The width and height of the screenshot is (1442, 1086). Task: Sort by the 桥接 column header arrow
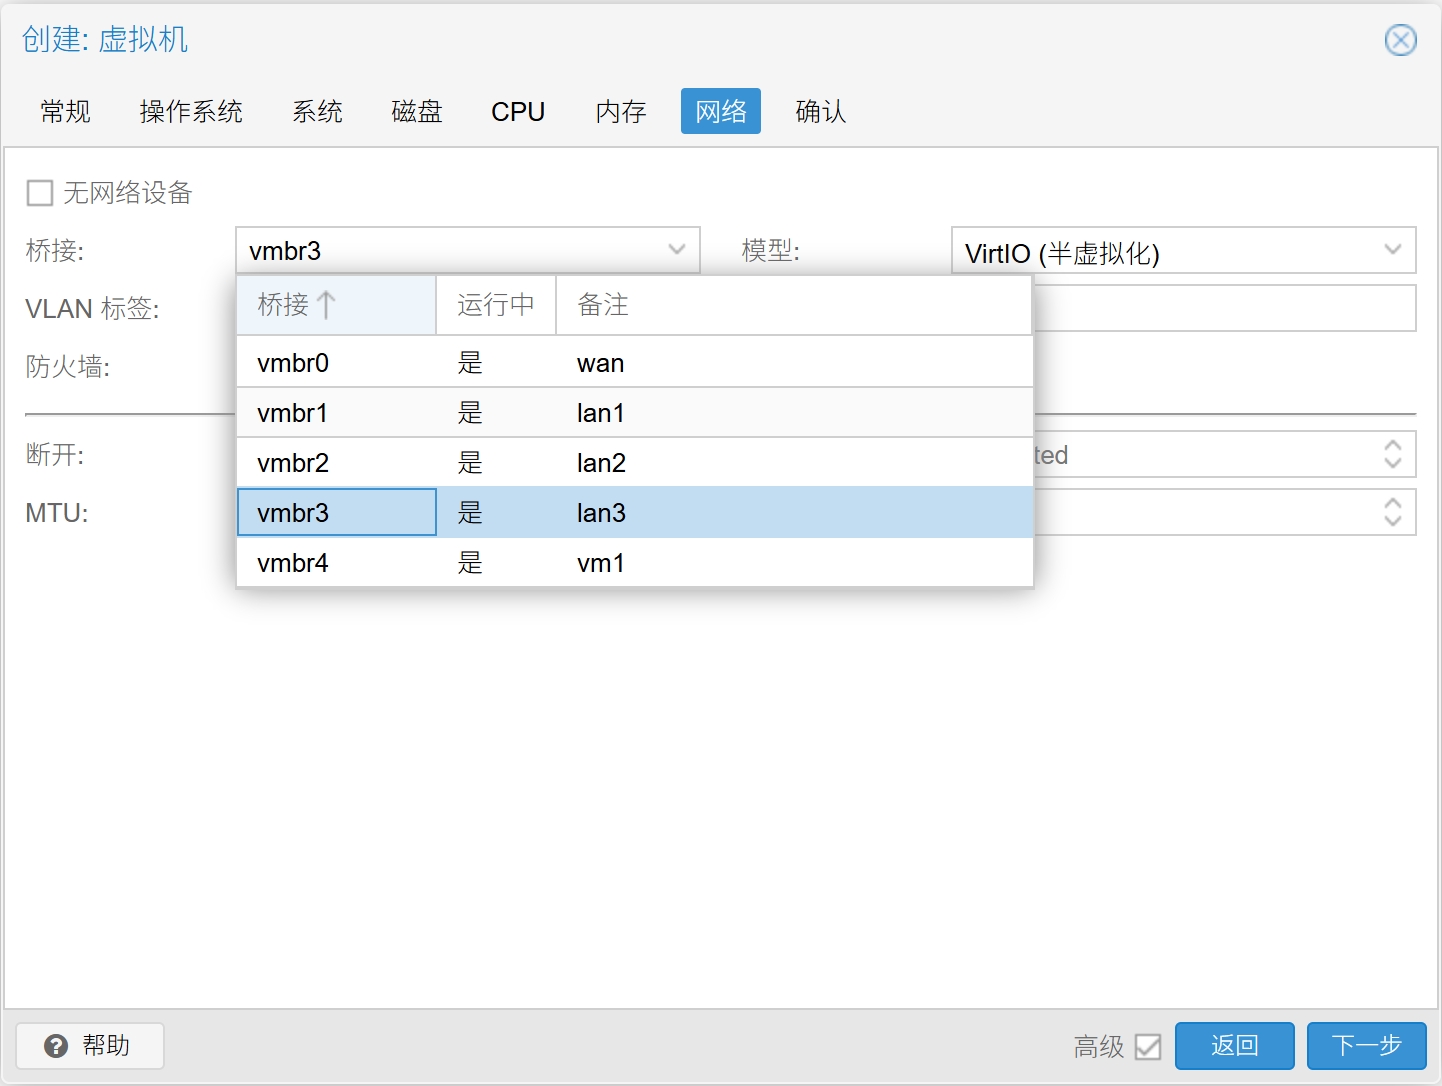click(x=325, y=305)
